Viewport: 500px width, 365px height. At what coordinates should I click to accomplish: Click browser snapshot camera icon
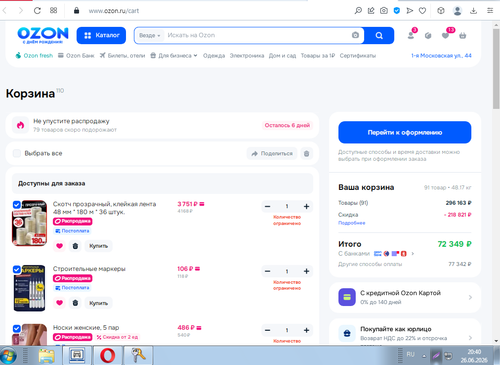point(384,11)
